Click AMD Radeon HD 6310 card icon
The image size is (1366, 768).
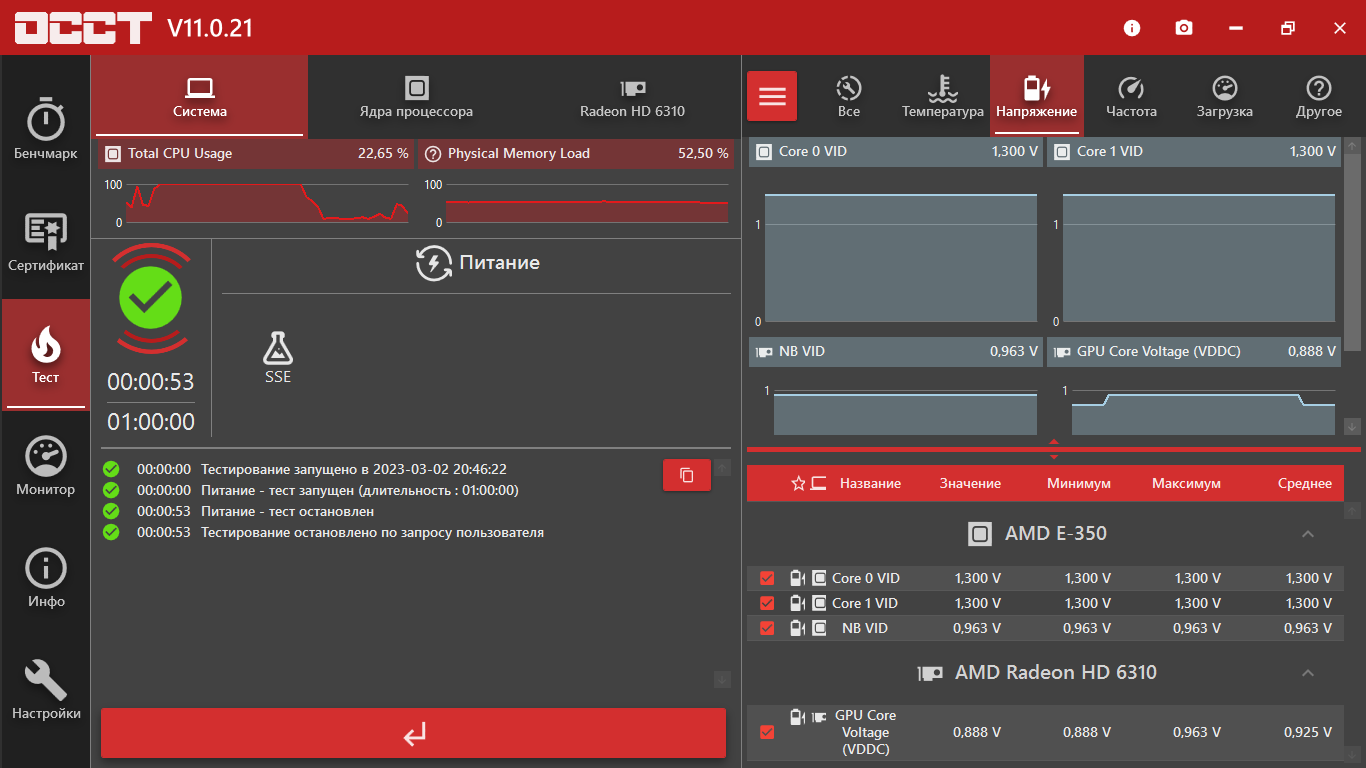[931, 673]
